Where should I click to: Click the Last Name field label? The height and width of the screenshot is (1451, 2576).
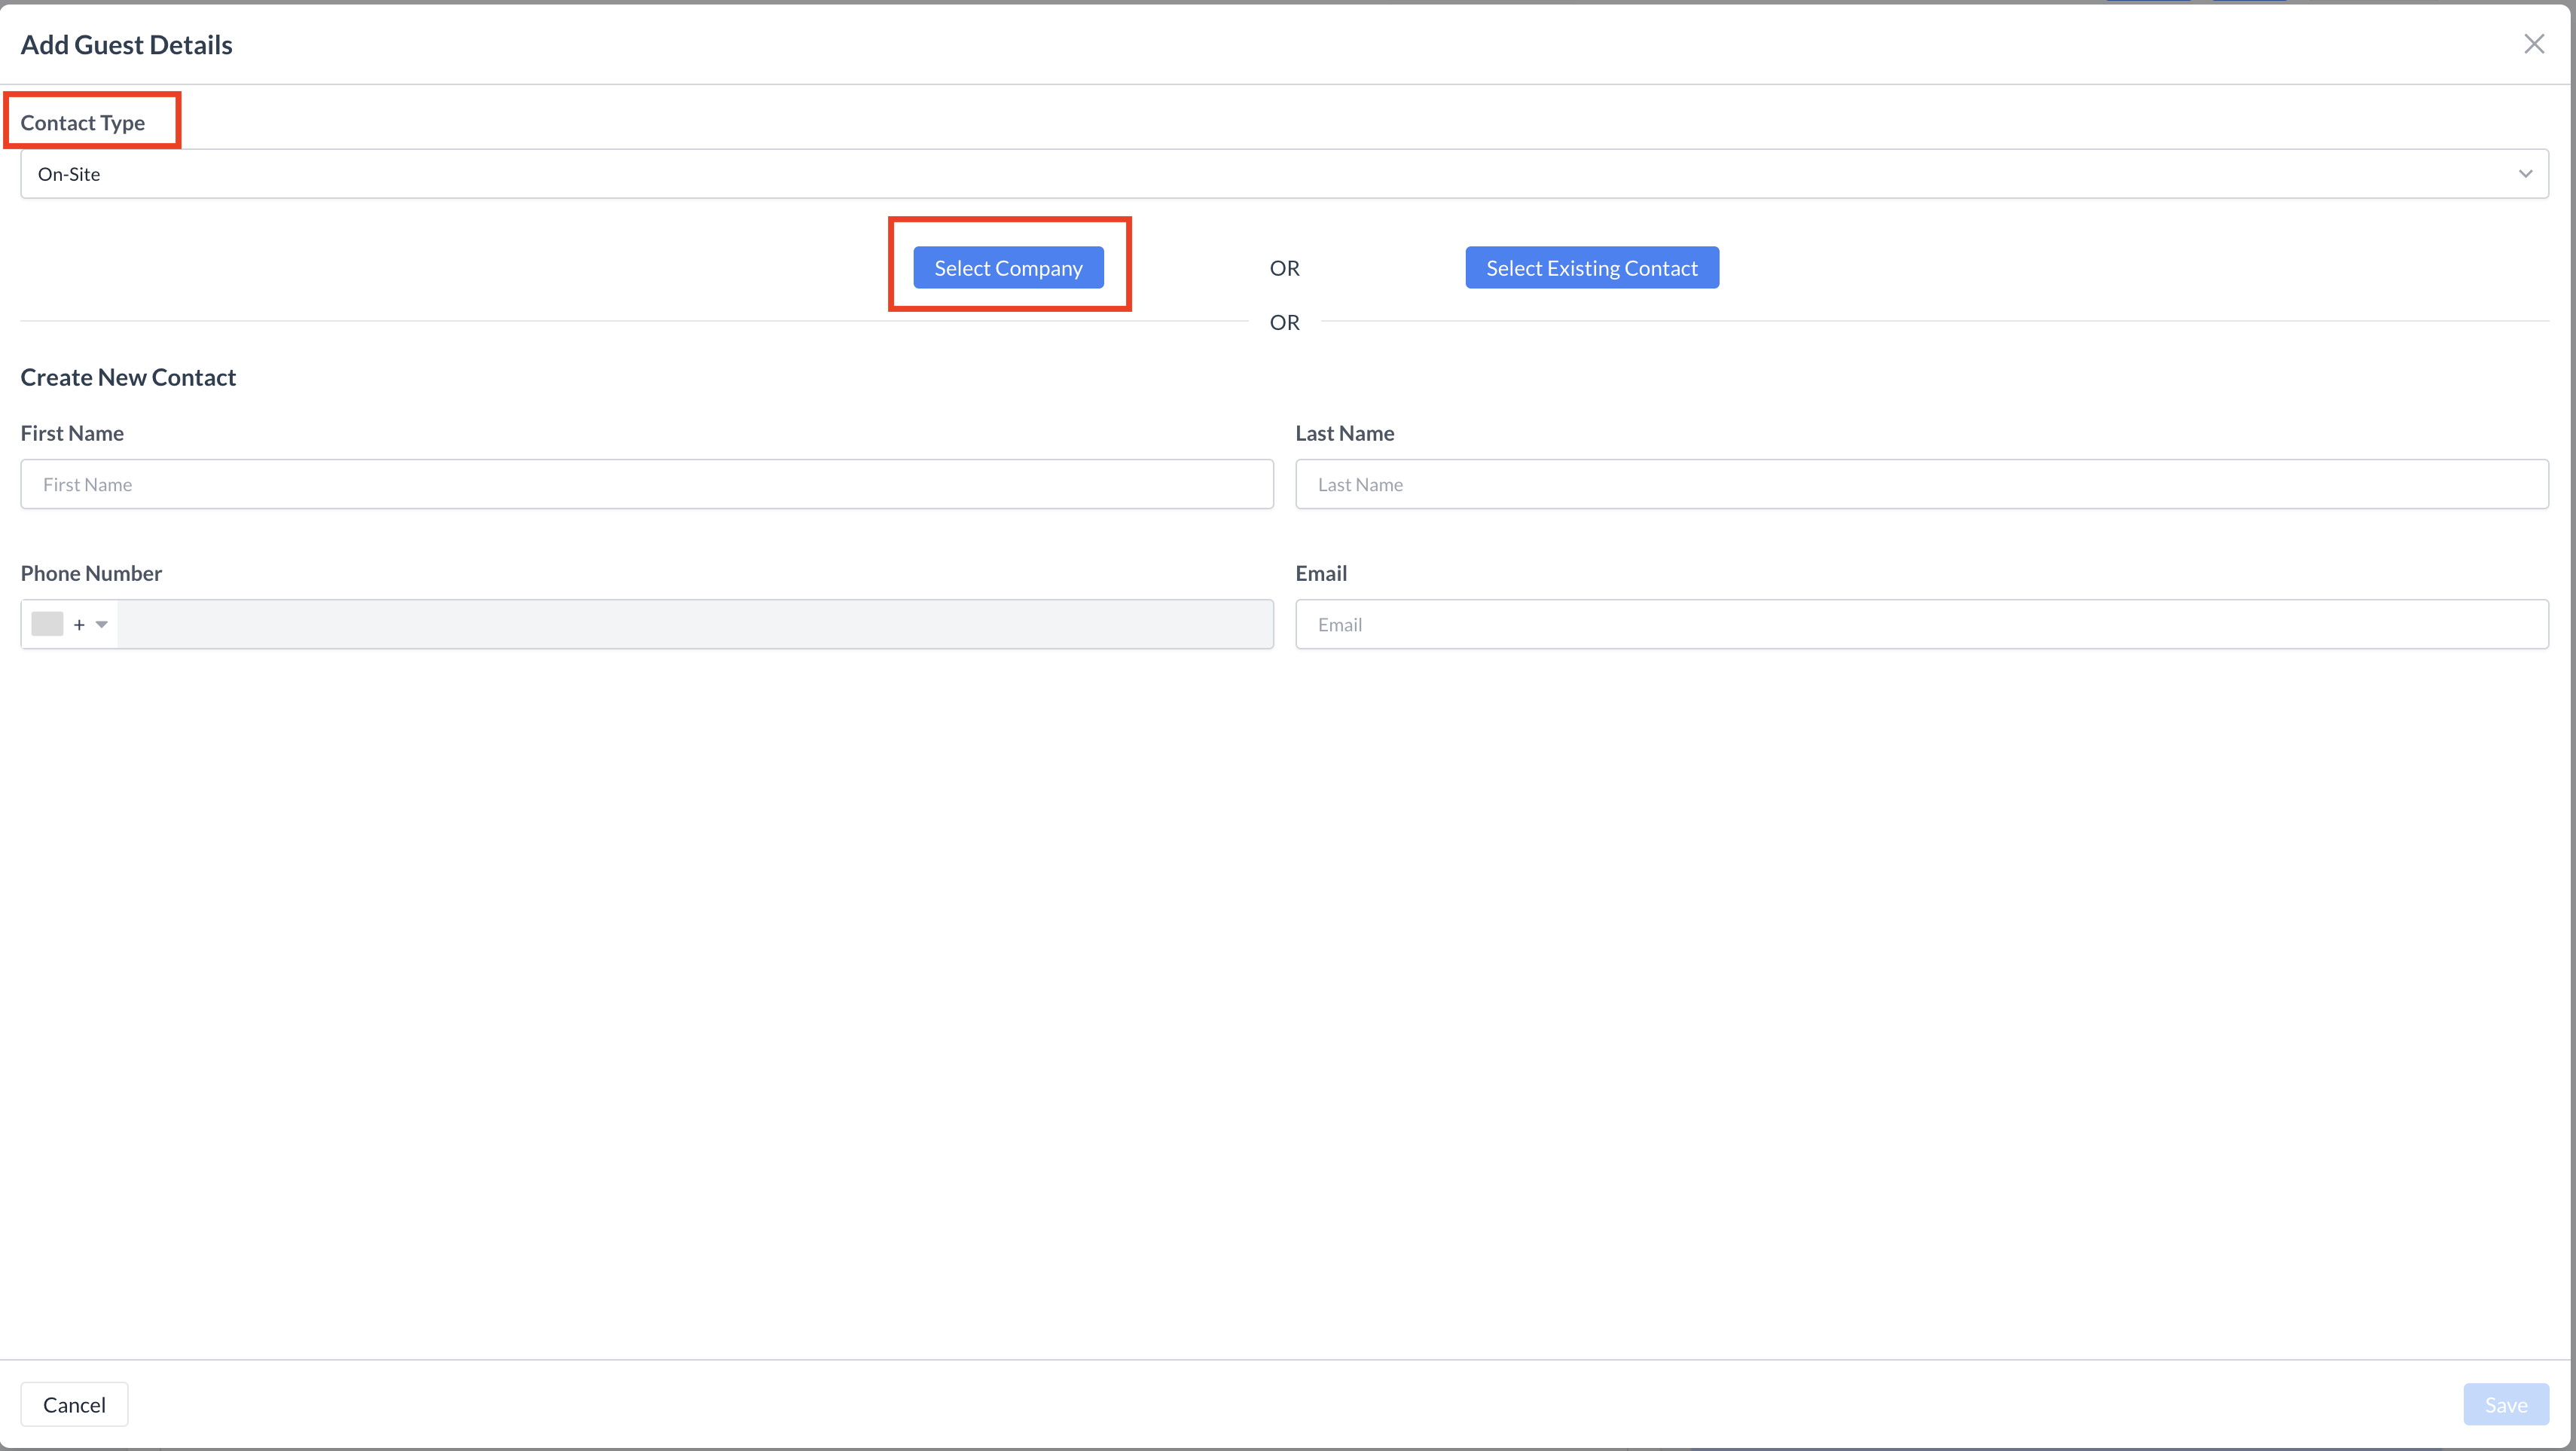coord(1344,433)
